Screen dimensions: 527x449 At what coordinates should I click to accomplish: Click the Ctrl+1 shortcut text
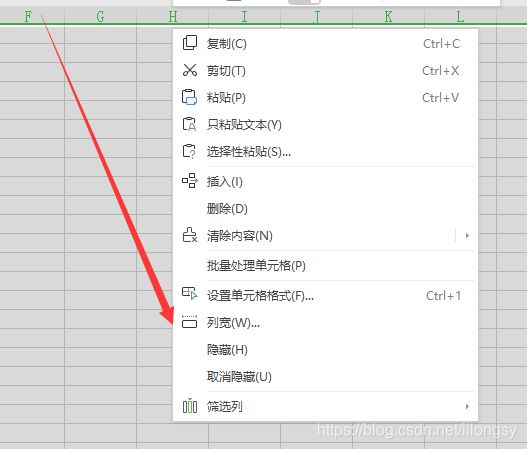[x=443, y=296]
